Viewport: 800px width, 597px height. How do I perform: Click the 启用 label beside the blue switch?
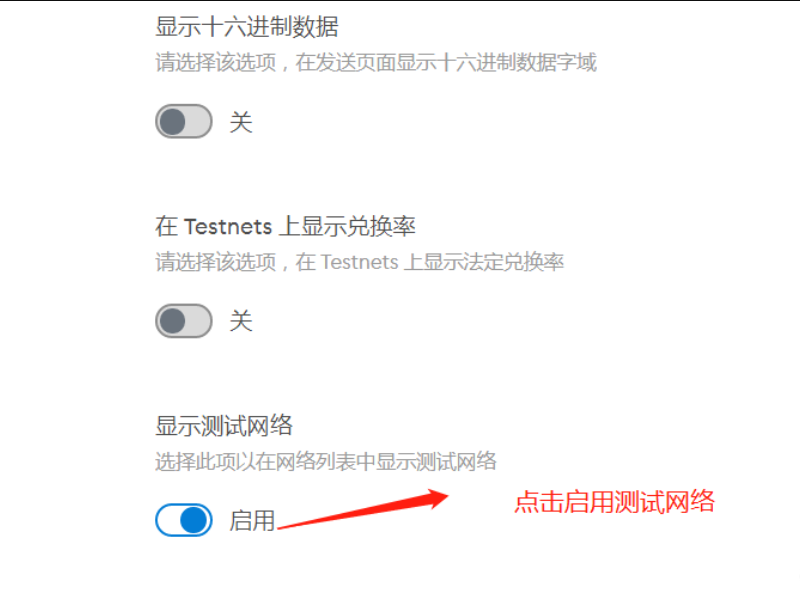pyautogui.click(x=252, y=521)
